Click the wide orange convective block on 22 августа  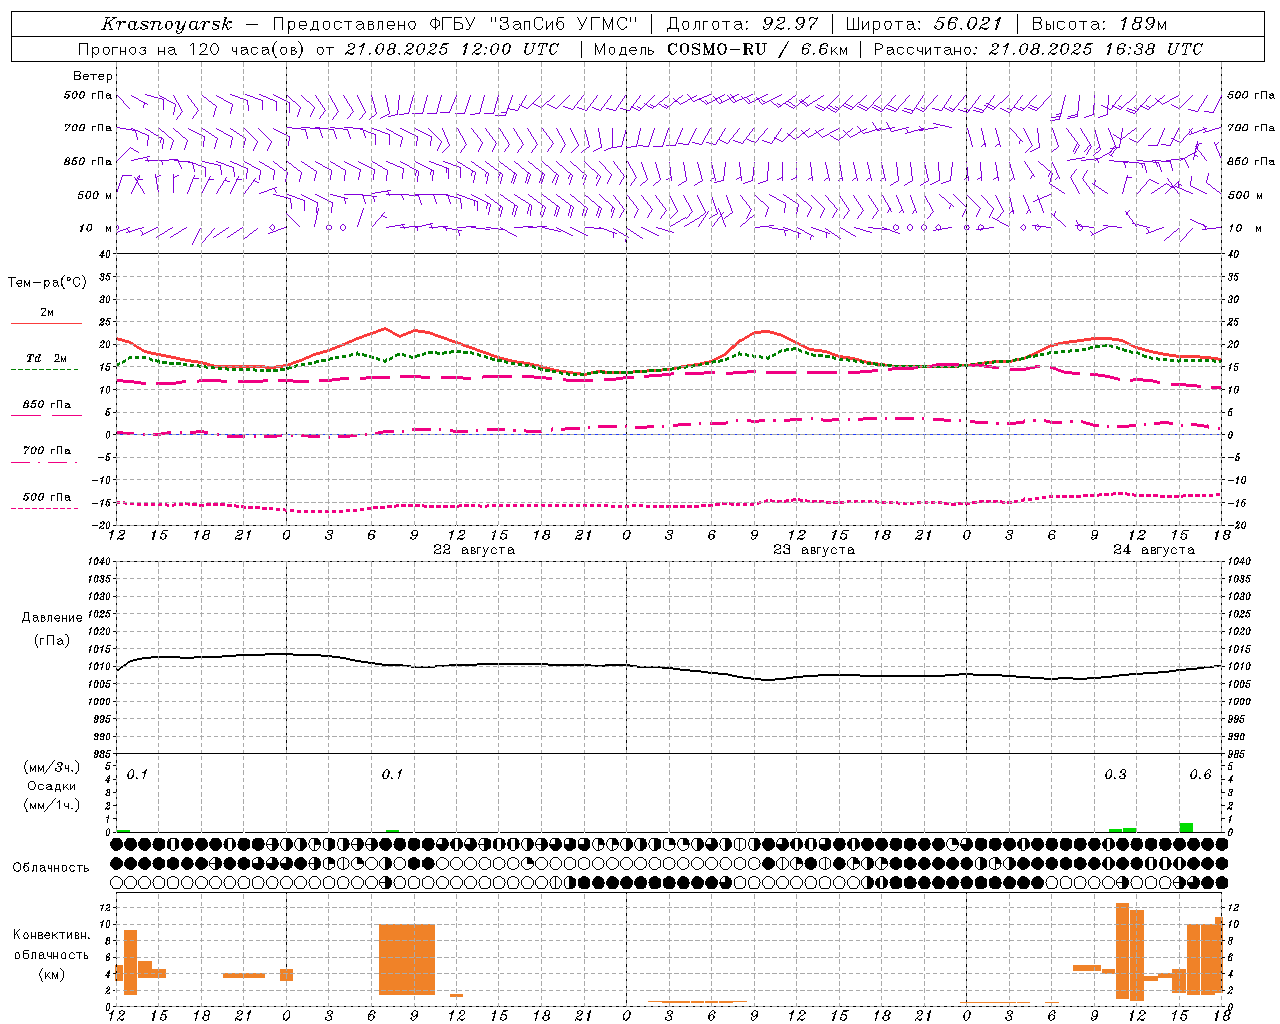tap(407, 959)
